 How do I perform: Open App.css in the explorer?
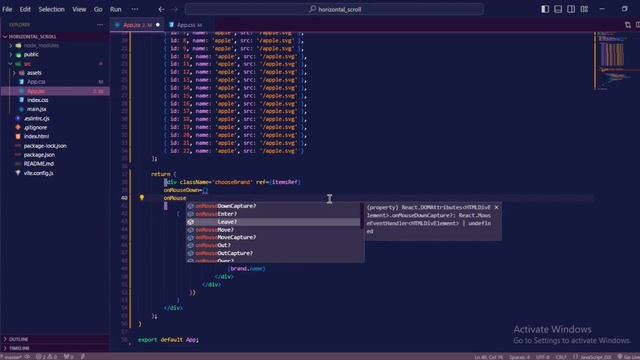(x=55, y=82)
